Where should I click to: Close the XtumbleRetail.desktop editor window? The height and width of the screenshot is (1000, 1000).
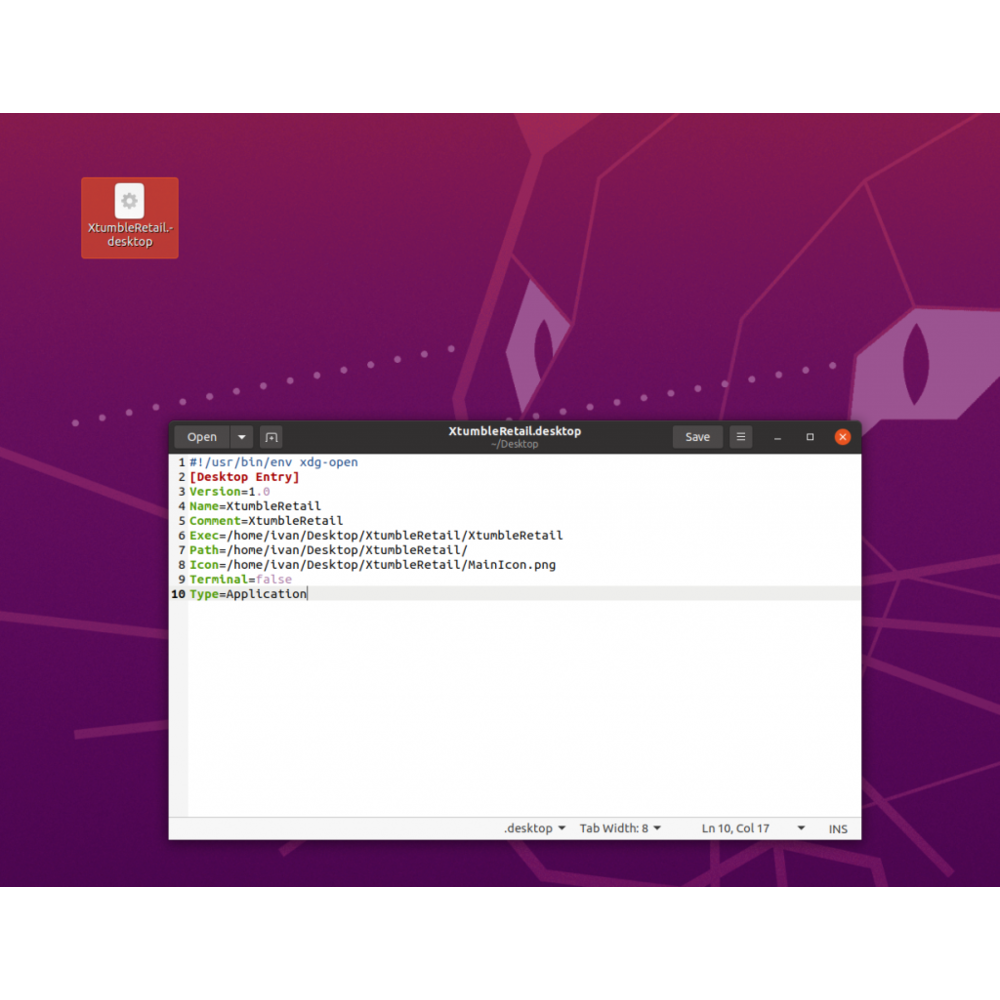pyautogui.click(x=843, y=437)
